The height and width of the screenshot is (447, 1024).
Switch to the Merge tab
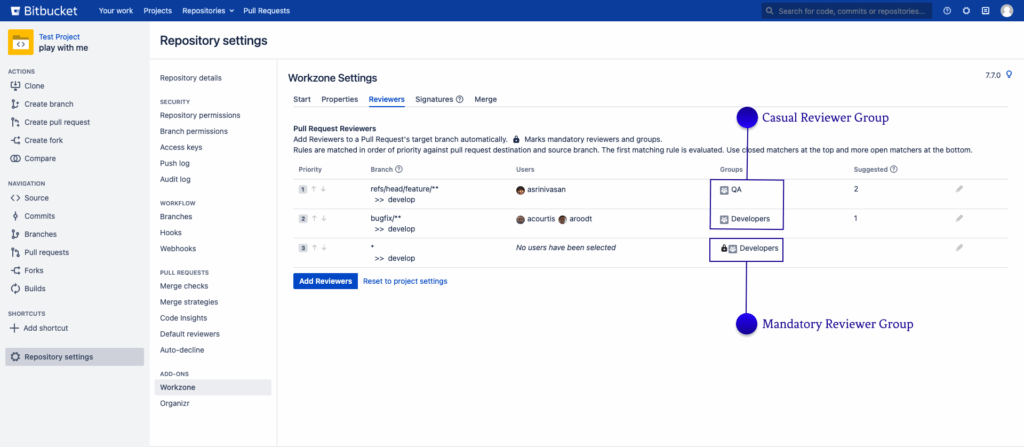pos(485,99)
